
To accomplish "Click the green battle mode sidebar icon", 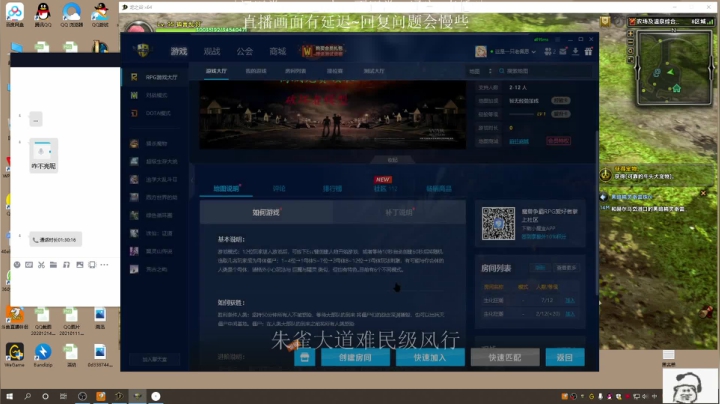I will 134,95.
